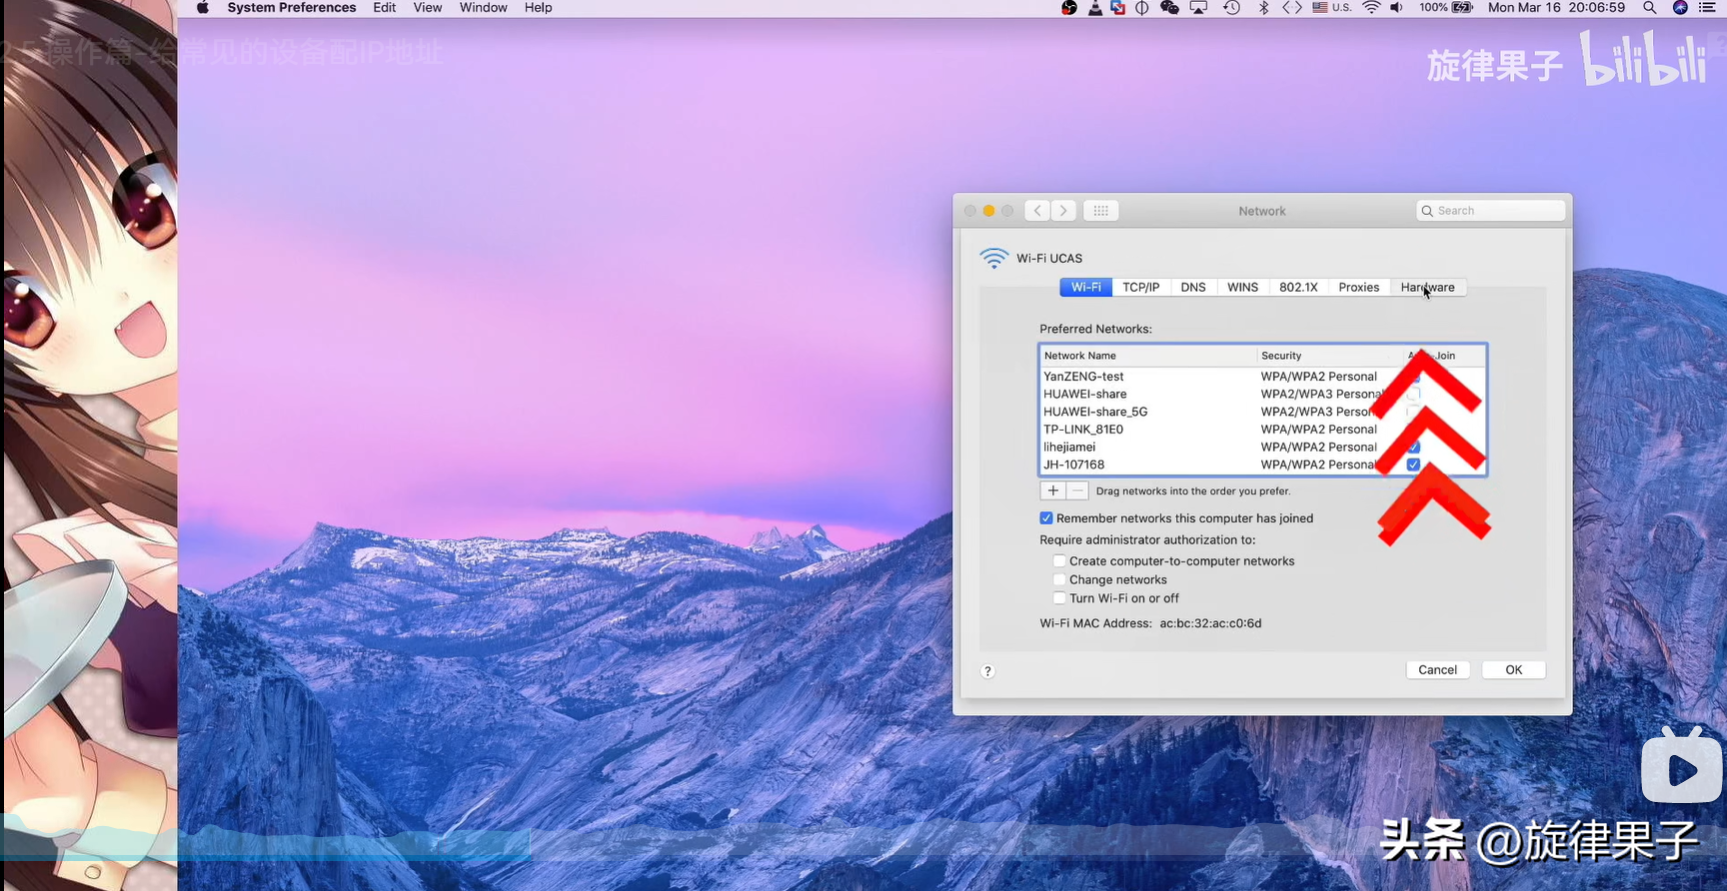This screenshot has width=1727, height=891.
Task: Click the back arrow in Network window
Action: coord(1037,211)
